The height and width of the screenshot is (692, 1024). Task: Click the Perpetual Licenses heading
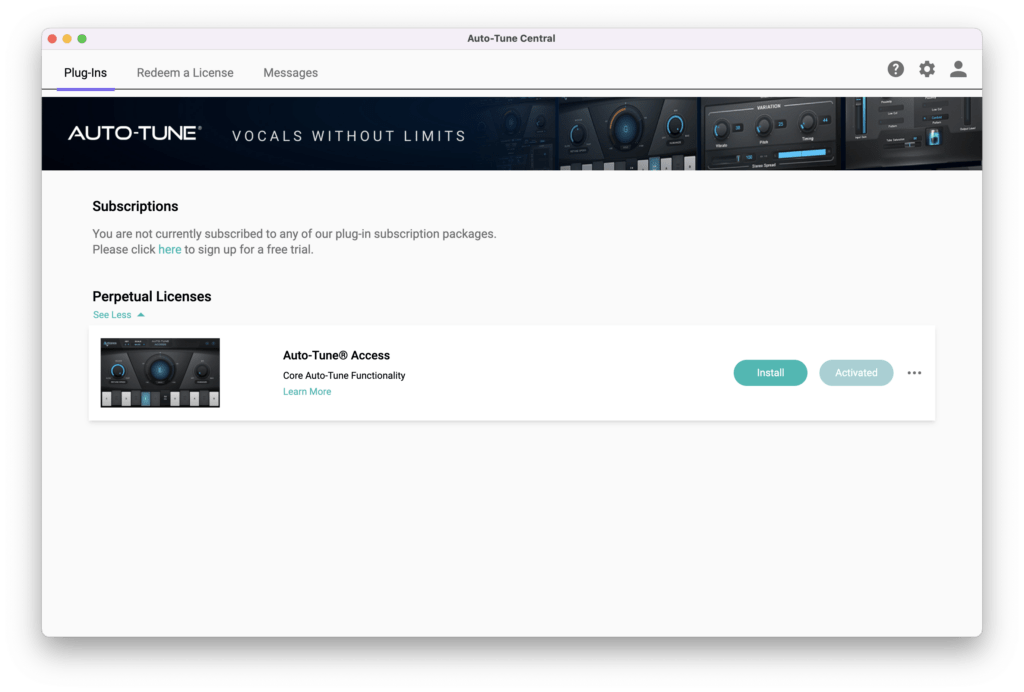pyautogui.click(x=152, y=296)
